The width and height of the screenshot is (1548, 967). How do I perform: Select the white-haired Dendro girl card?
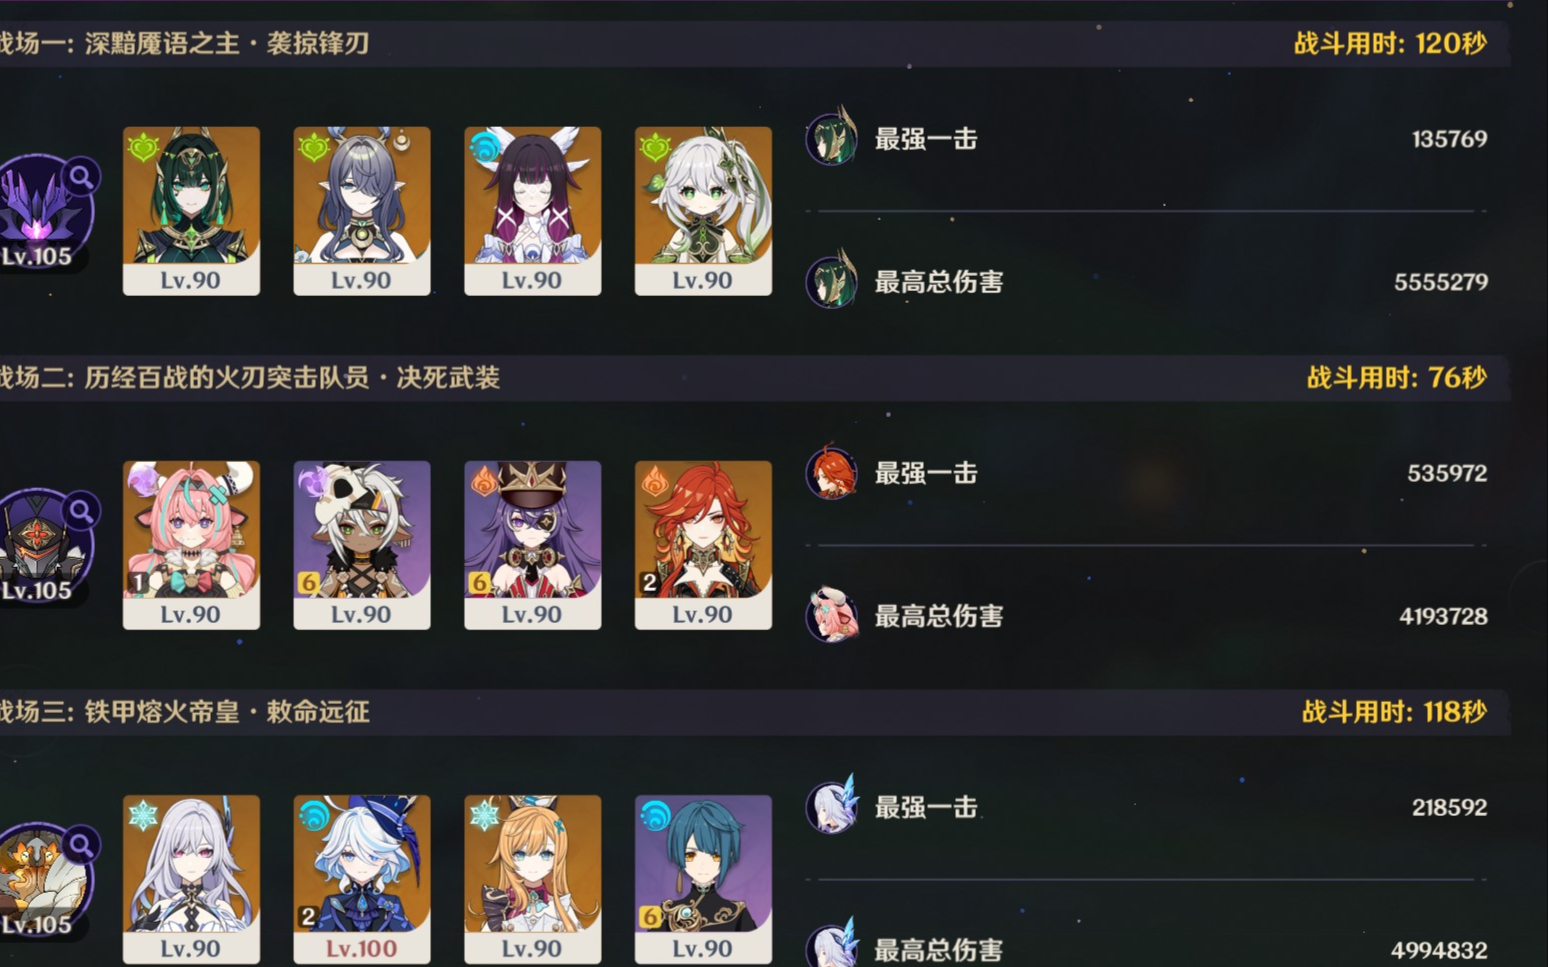click(x=703, y=211)
